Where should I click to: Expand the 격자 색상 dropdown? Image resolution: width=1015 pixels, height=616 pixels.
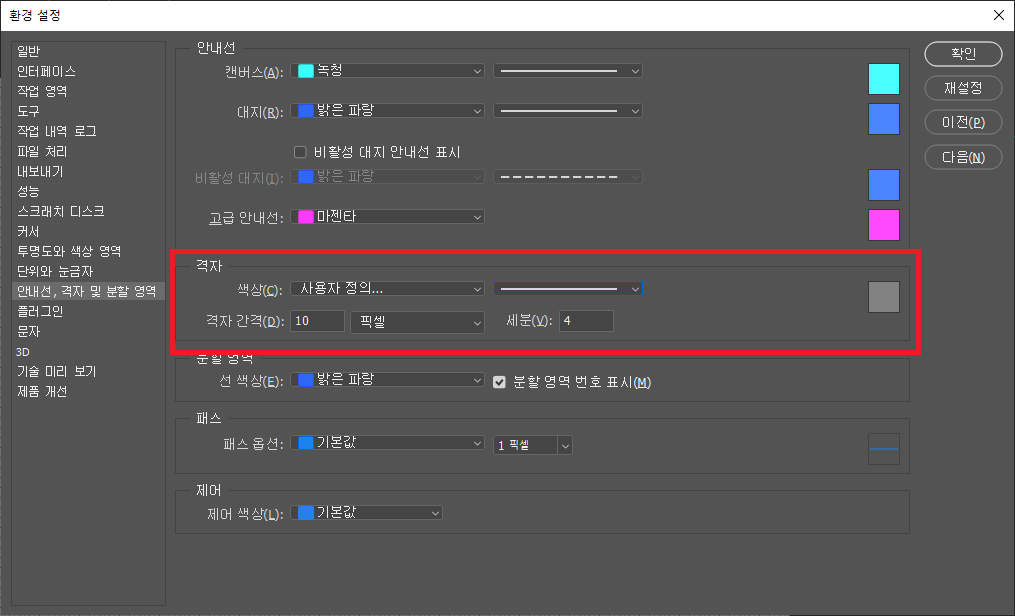point(388,289)
